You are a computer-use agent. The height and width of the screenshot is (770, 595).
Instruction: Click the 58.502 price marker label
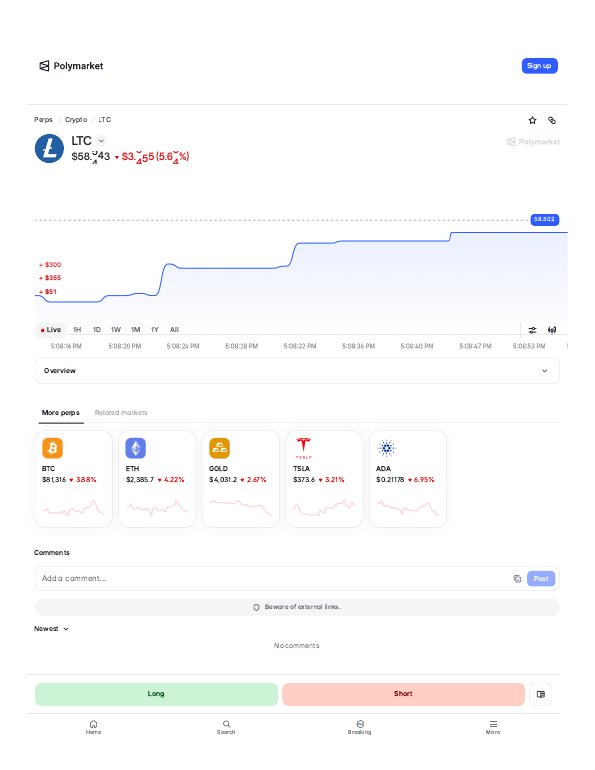coord(544,220)
